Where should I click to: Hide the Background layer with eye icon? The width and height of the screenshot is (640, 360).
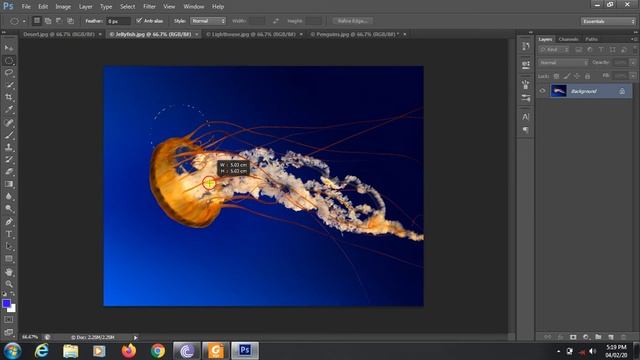542,91
